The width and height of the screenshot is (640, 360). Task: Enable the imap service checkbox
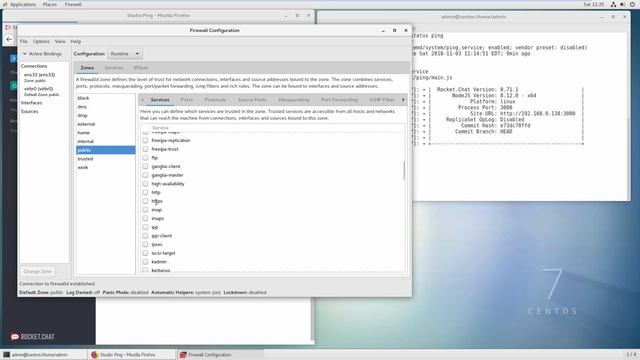(145, 210)
